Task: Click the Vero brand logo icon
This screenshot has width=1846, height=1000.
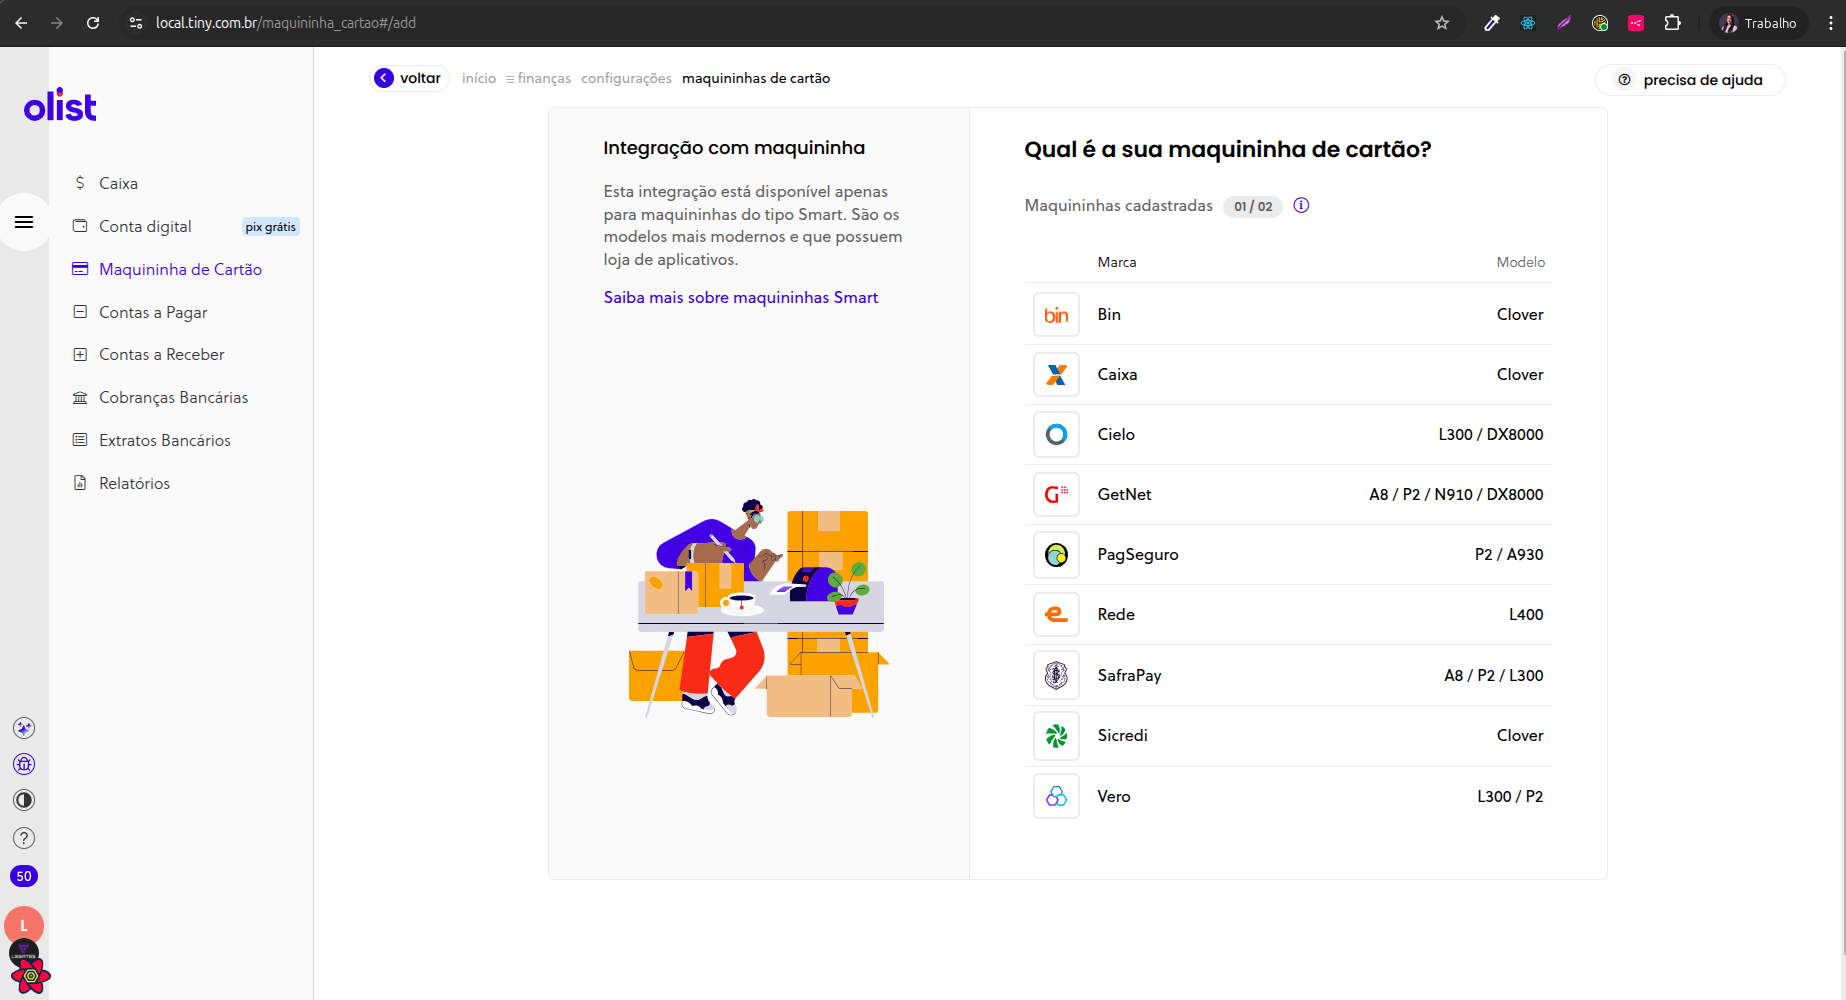Action: (x=1056, y=797)
